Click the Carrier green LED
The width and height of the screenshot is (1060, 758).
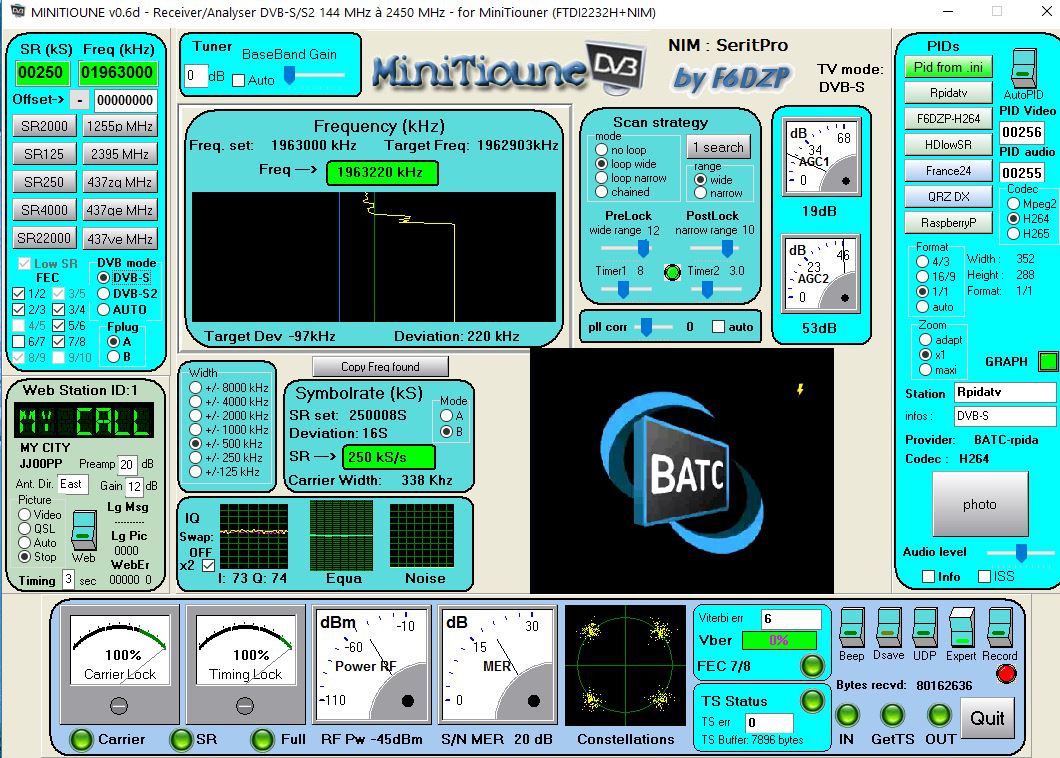click(81, 740)
